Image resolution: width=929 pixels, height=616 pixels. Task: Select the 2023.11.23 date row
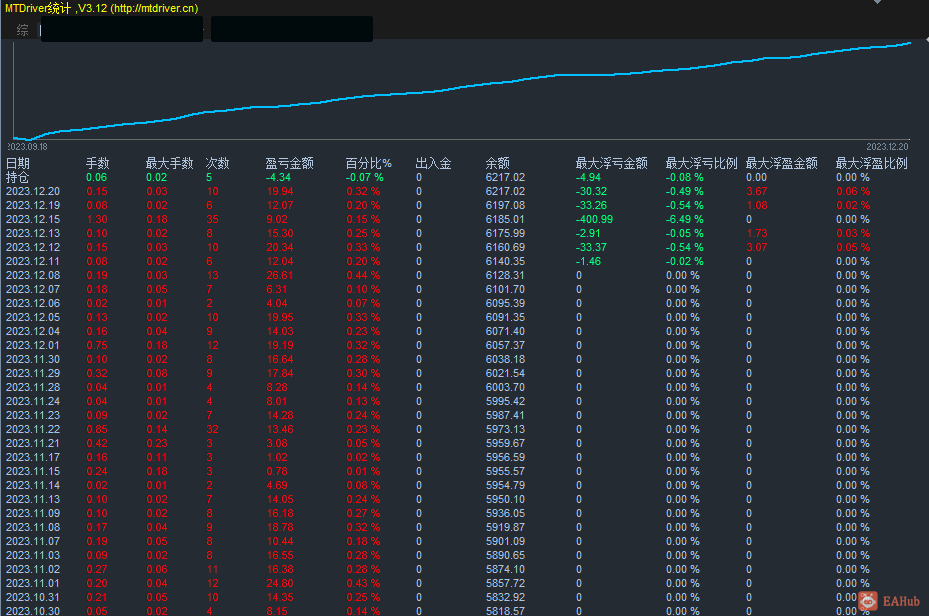[x=33, y=416]
